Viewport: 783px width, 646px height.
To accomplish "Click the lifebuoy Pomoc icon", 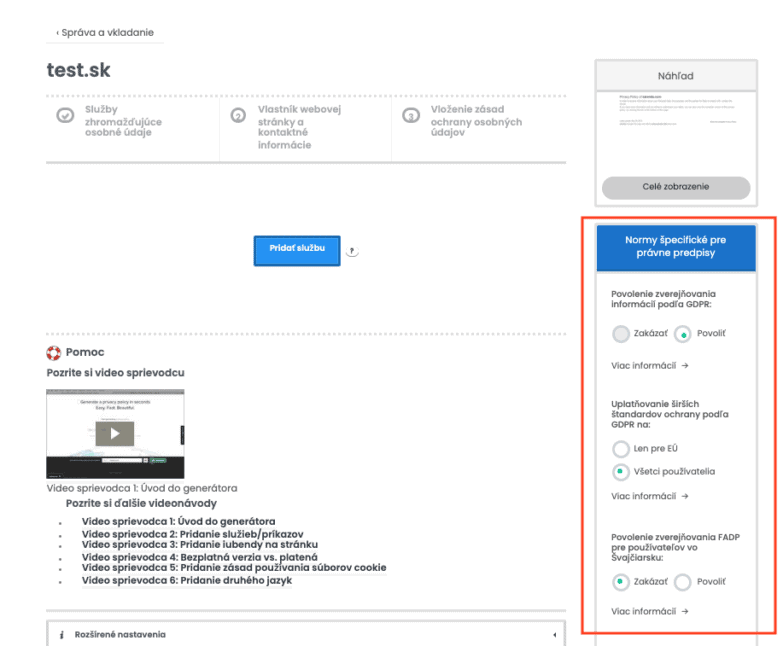I will pos(54,352).
